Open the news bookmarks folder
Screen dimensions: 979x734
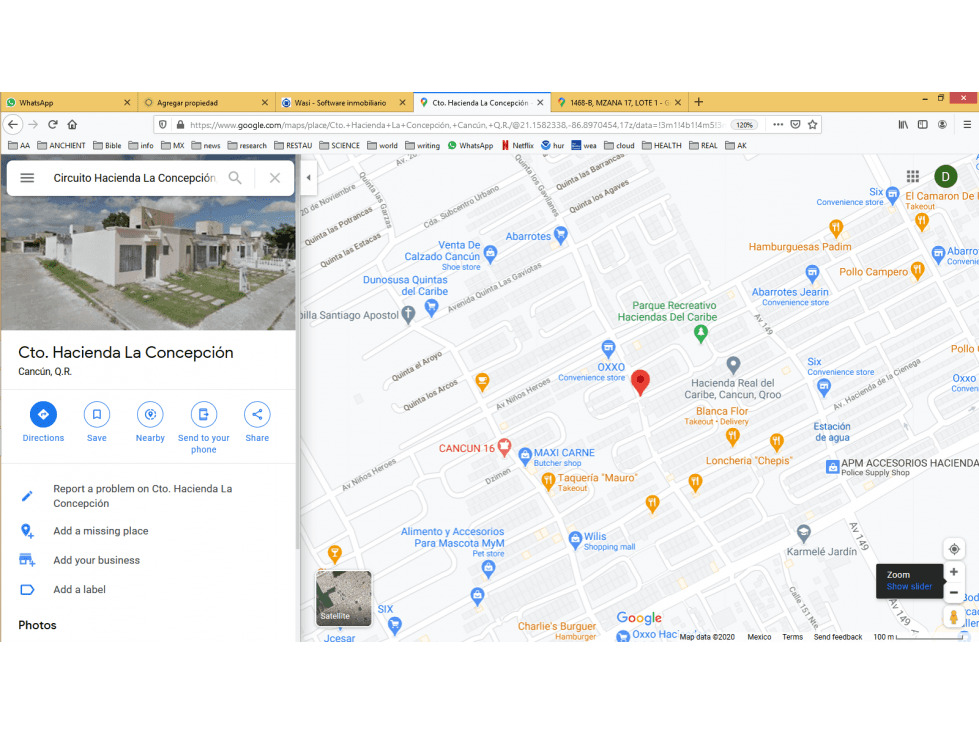coord(206,145)
